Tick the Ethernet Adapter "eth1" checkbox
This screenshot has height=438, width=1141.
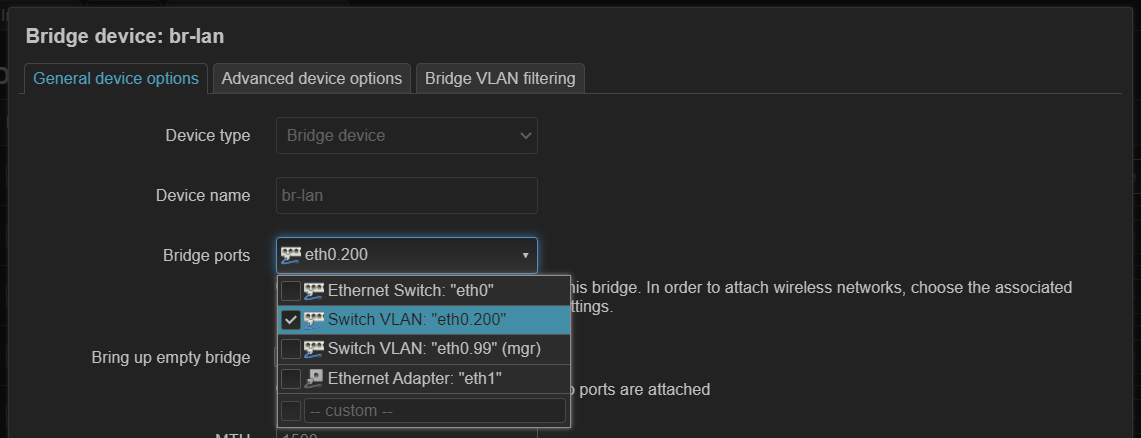[x=291, y=379]
